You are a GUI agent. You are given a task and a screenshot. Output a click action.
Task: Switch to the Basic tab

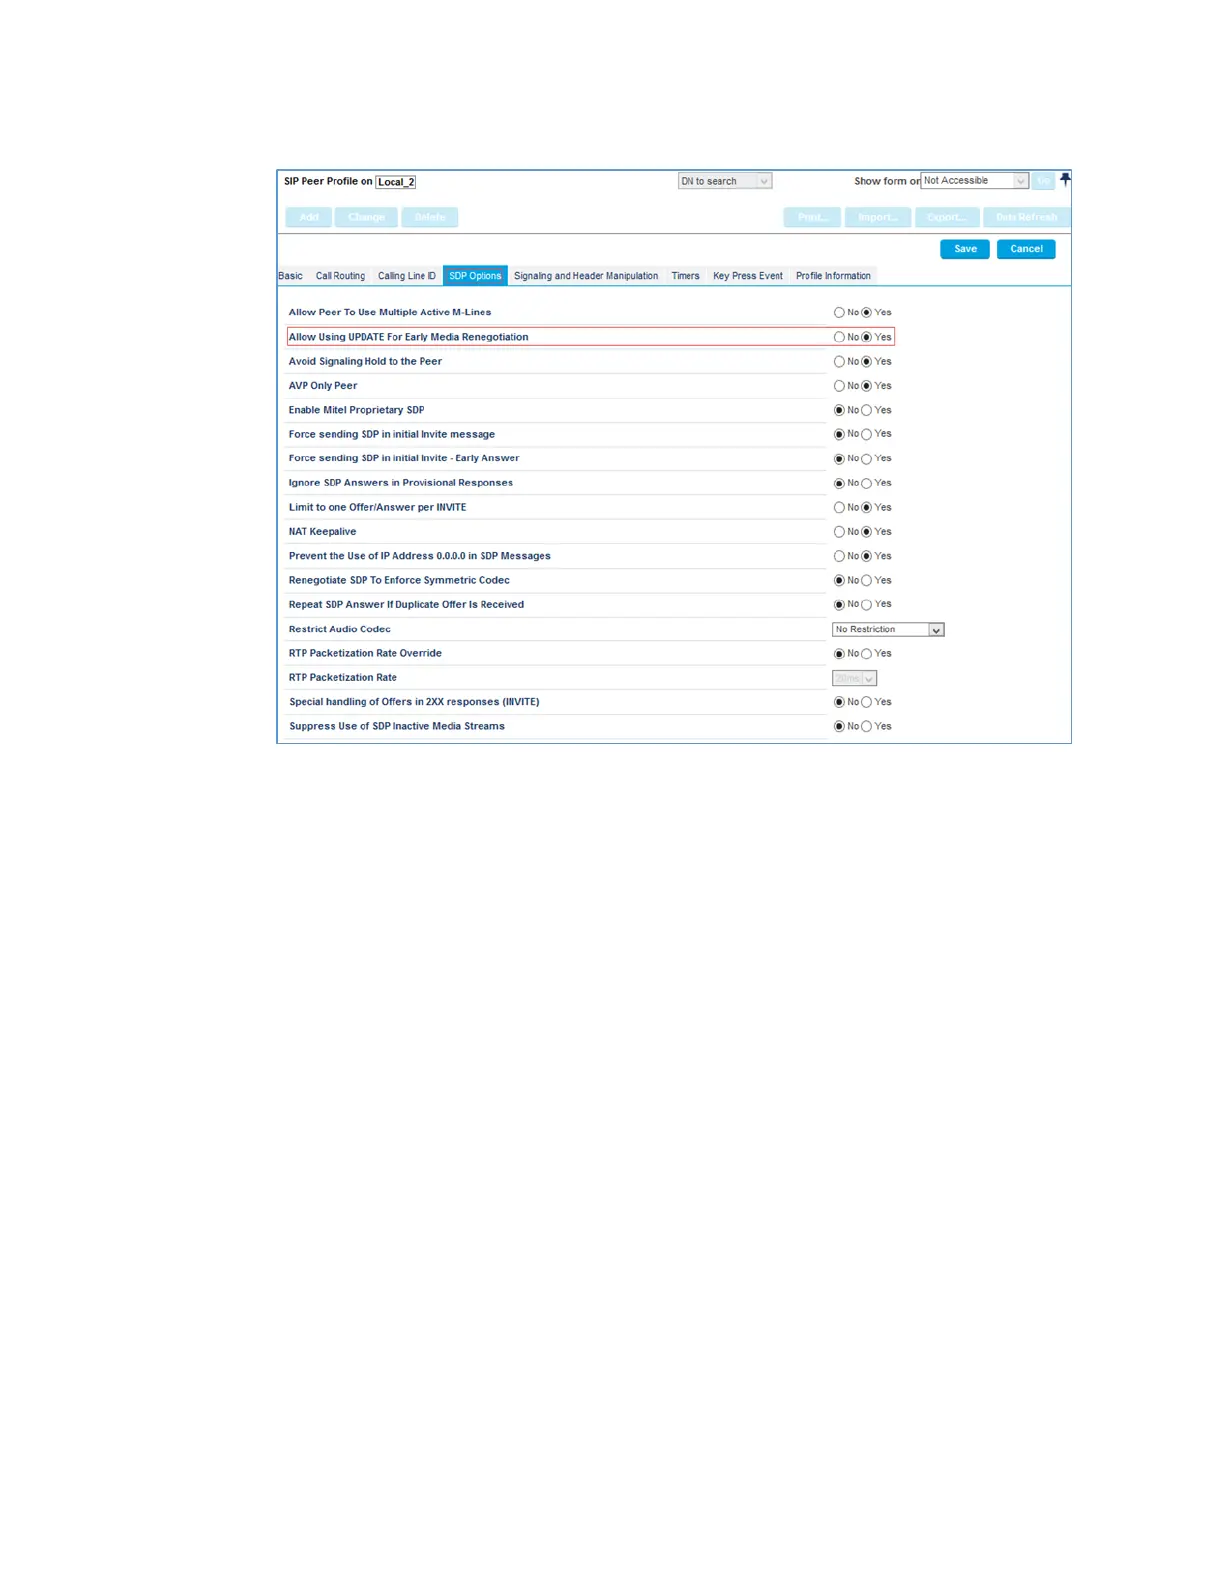[290, 276]
